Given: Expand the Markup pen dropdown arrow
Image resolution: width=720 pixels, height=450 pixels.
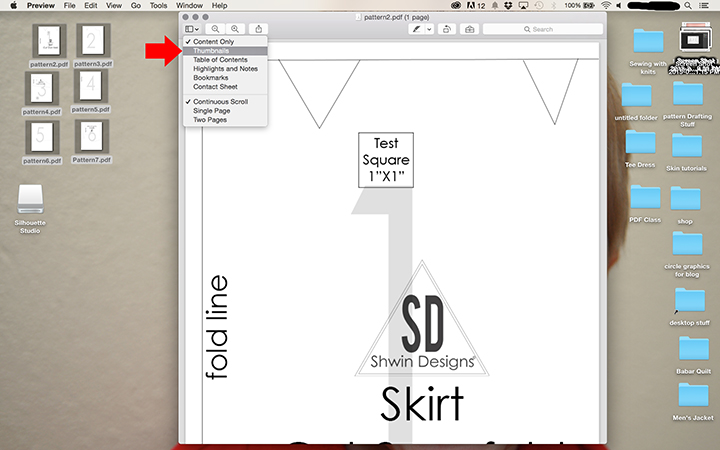Looking at the screenshot, I should click(429, 29).
